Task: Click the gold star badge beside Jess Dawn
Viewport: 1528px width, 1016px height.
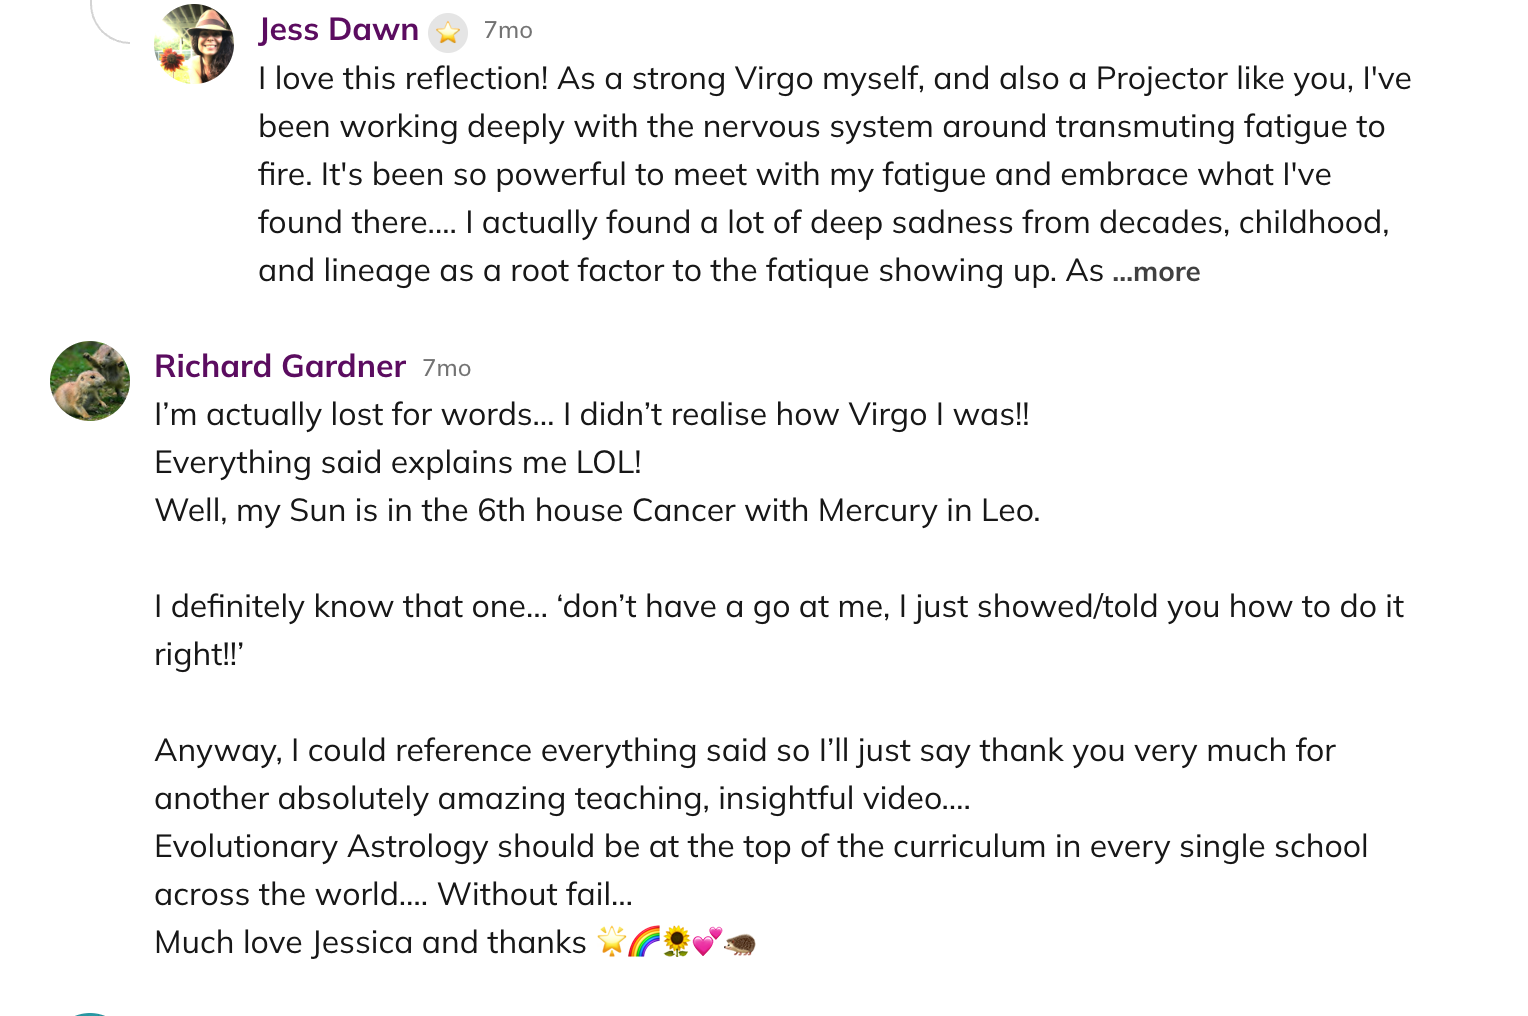Action: tap(448, 33)
